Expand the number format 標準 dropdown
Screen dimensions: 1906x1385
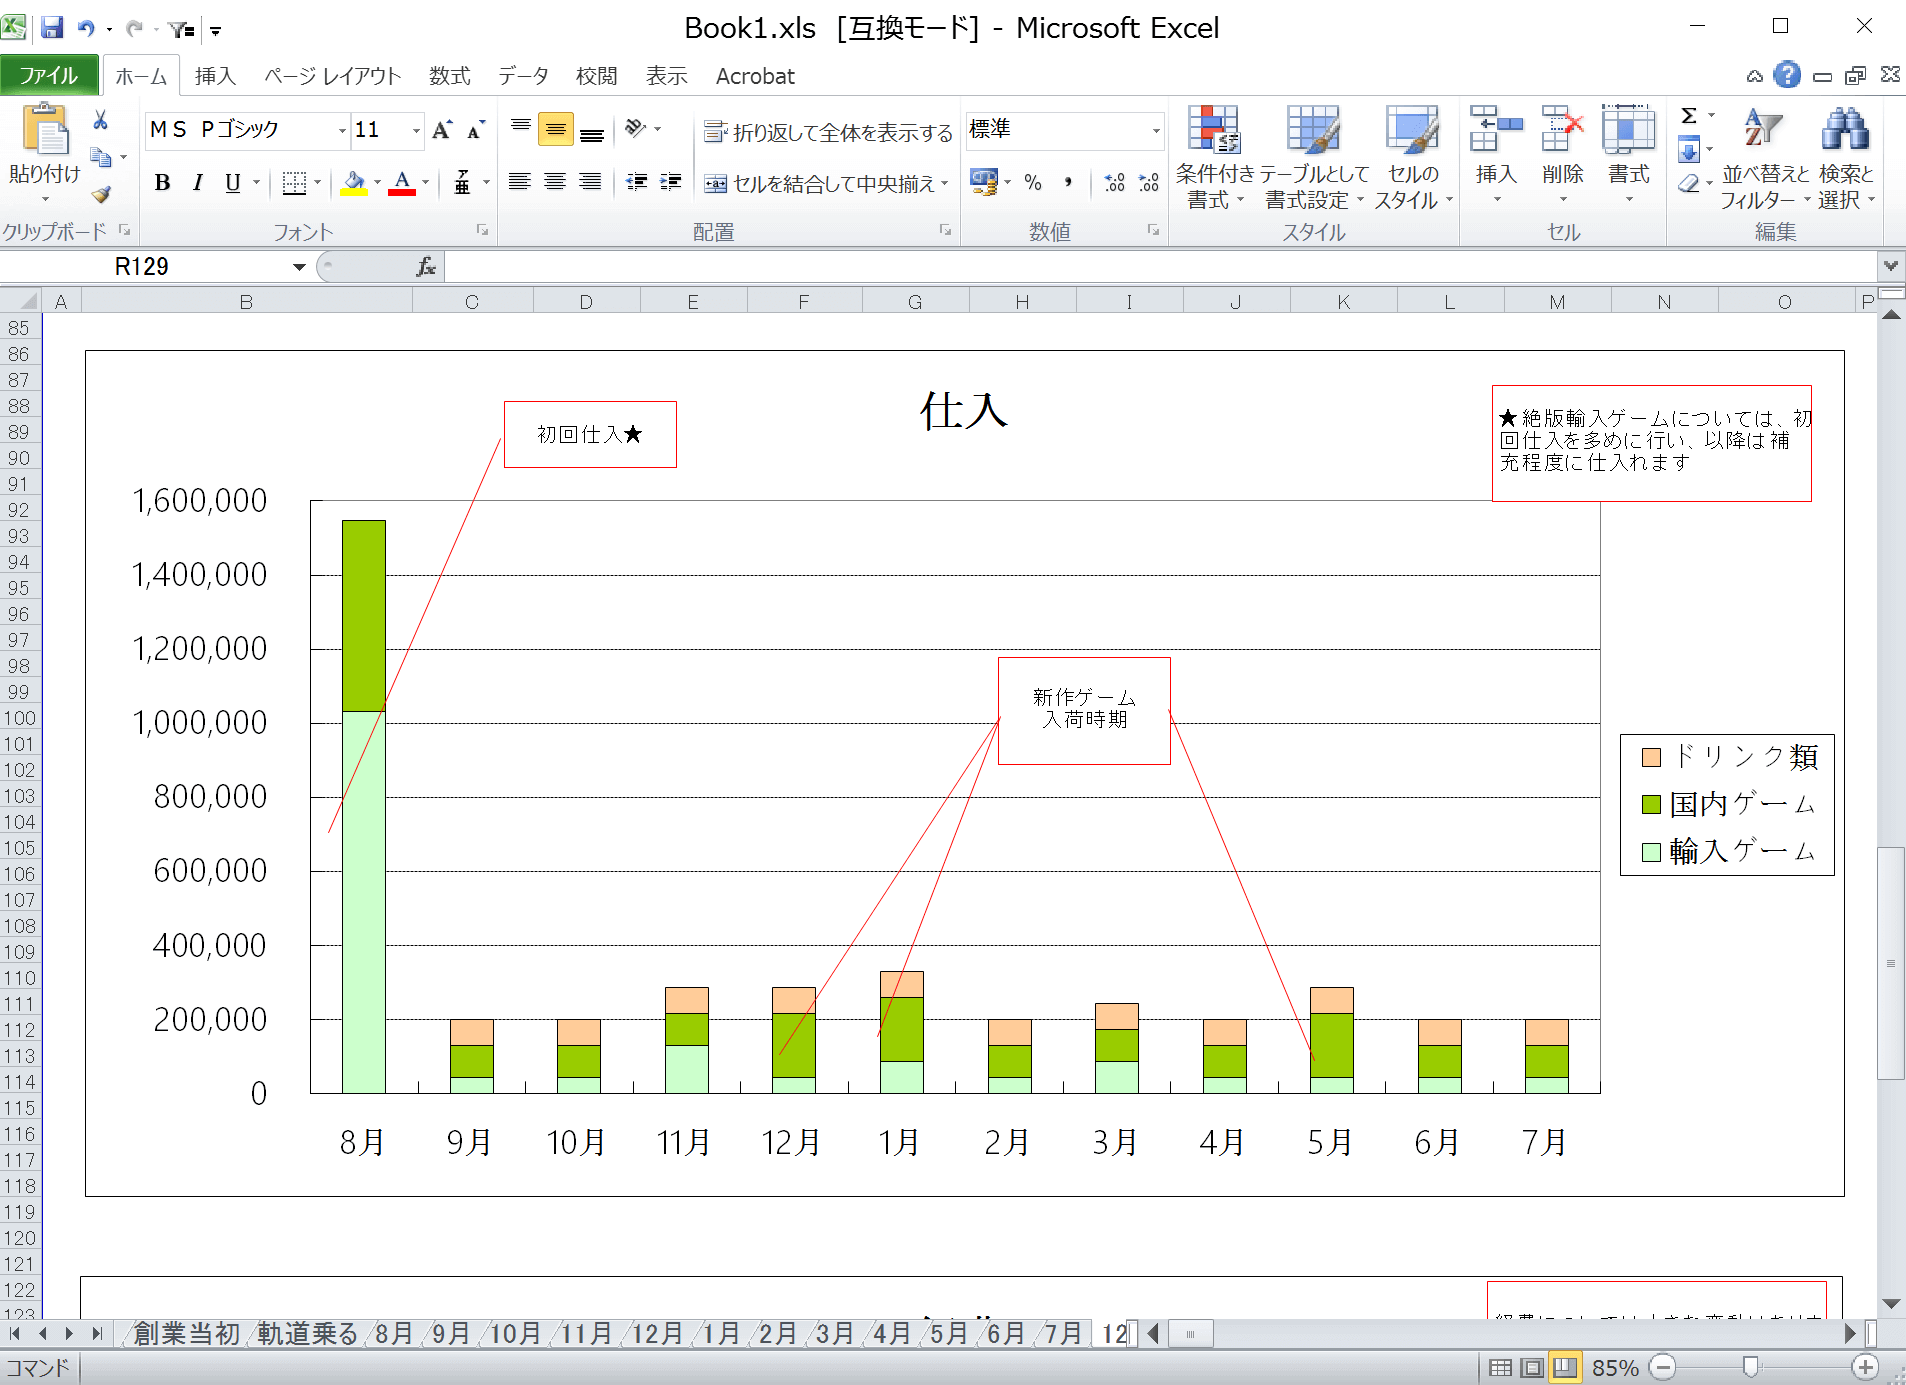coord(1156,131)
